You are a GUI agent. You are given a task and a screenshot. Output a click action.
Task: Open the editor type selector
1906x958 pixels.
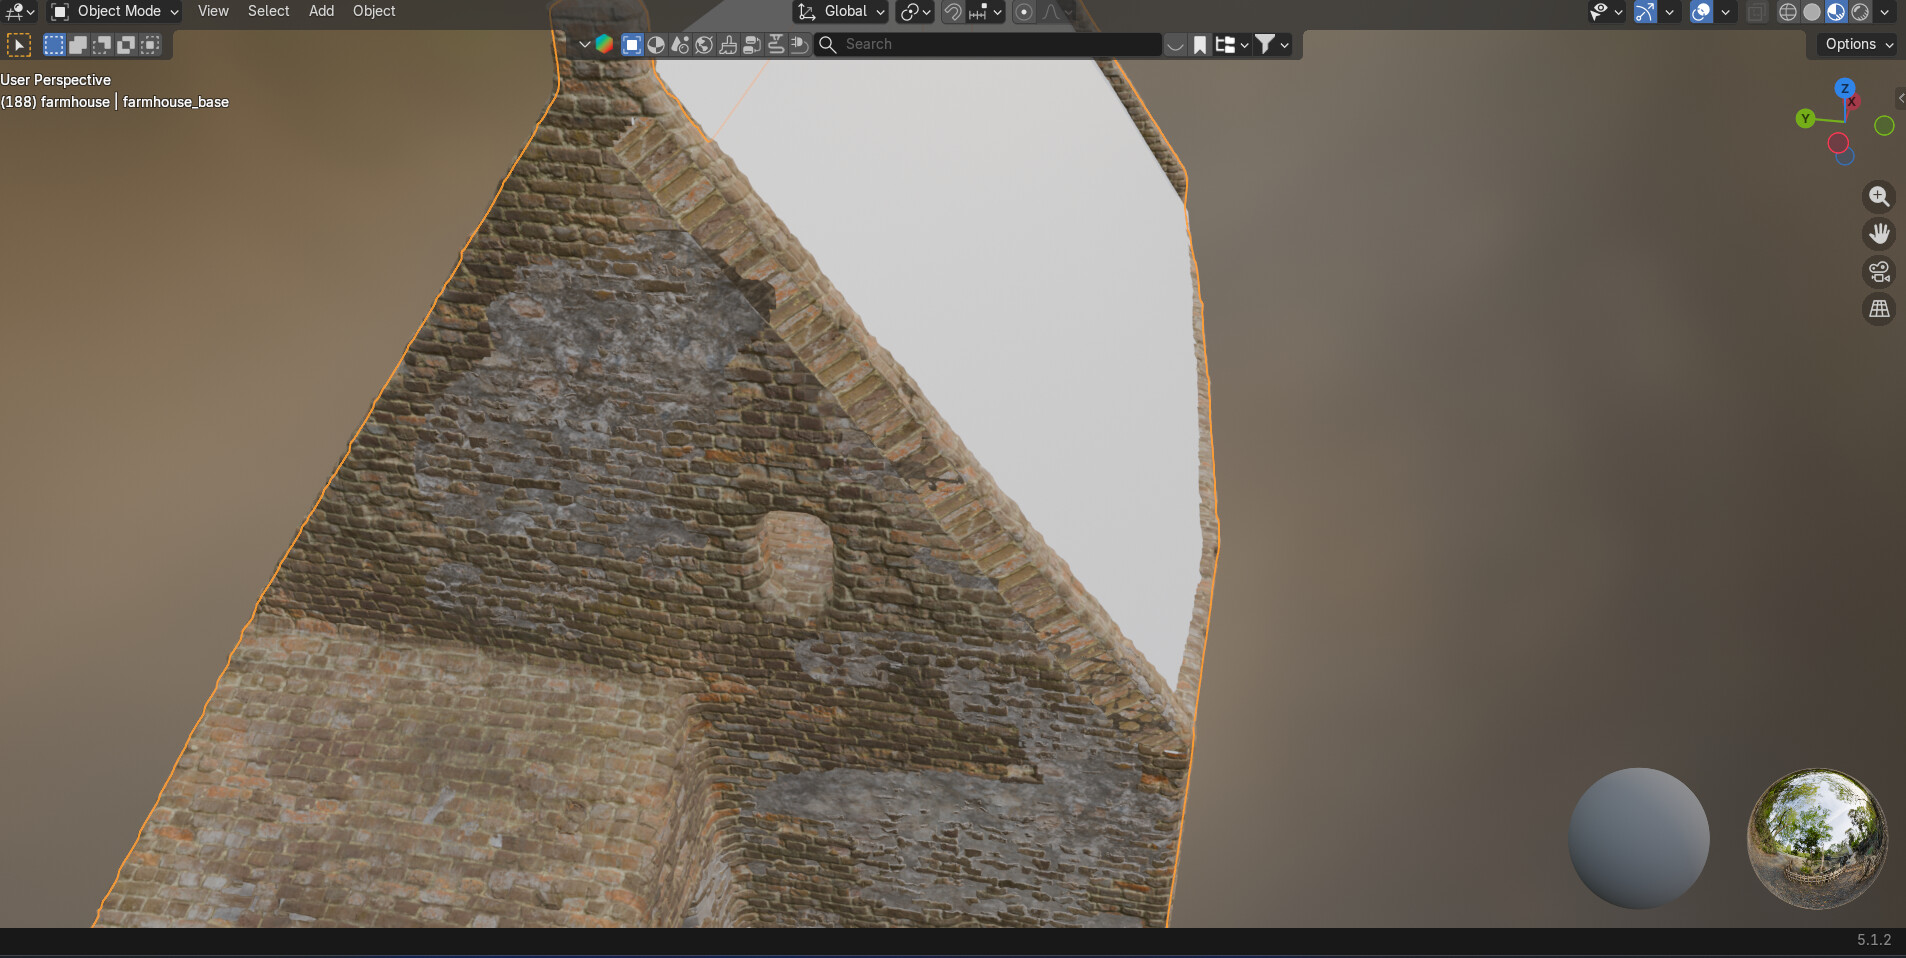[19, 12]
